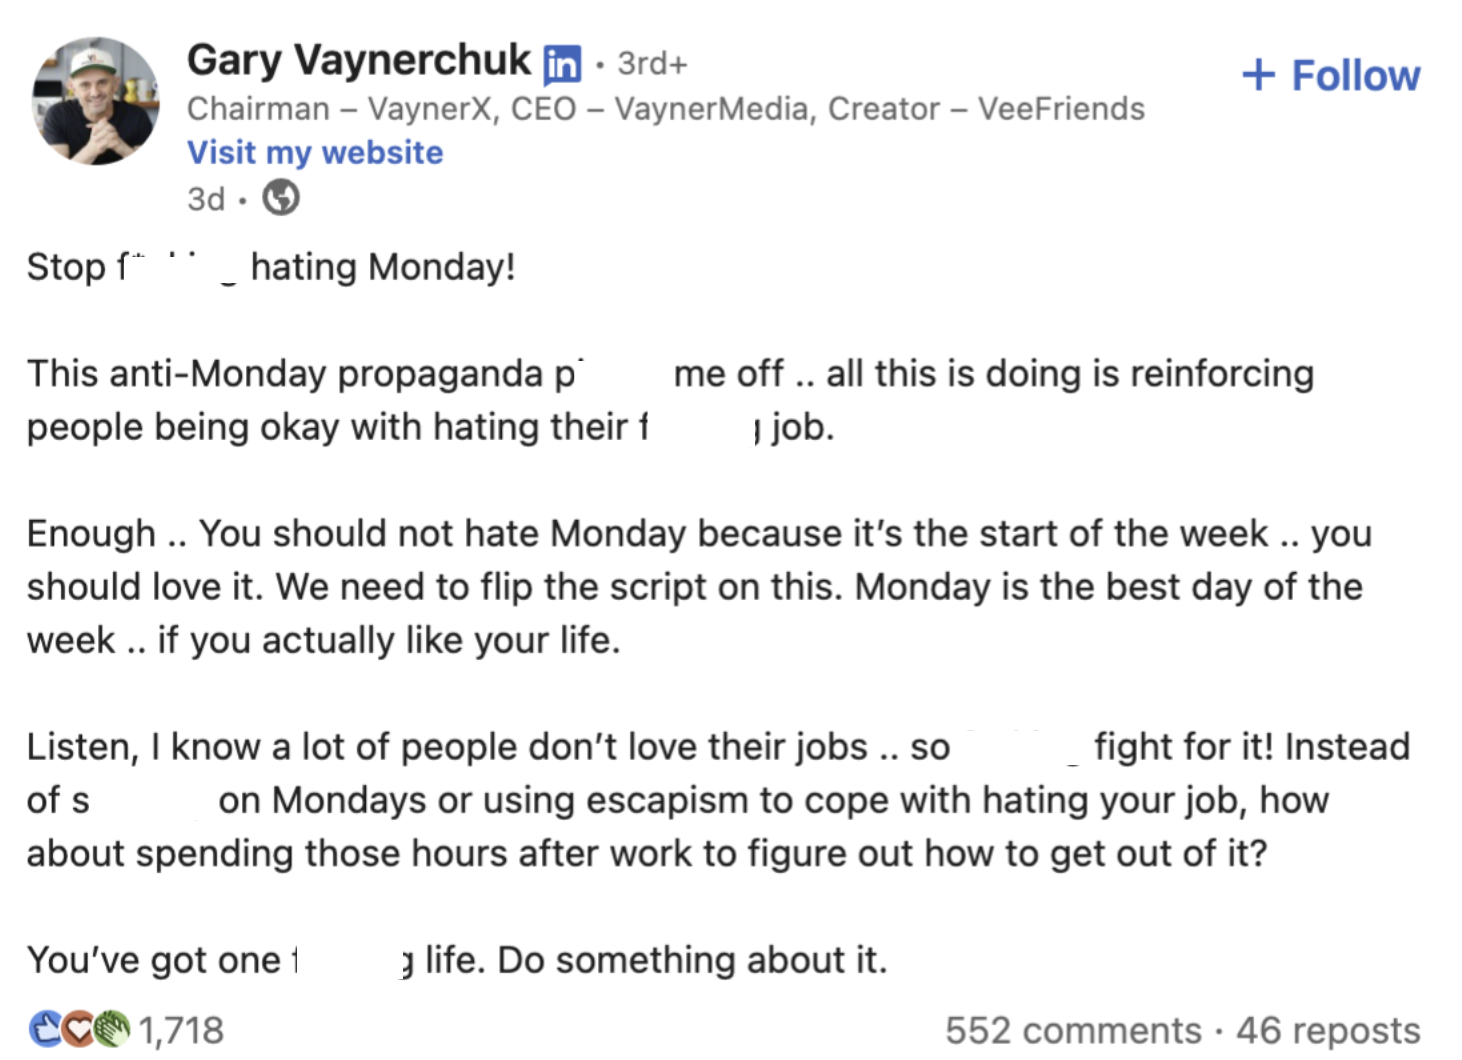Screen dimensions: 1462x1060
Task: Click the '3rd+' connection degree label
Action: point(652,64)
